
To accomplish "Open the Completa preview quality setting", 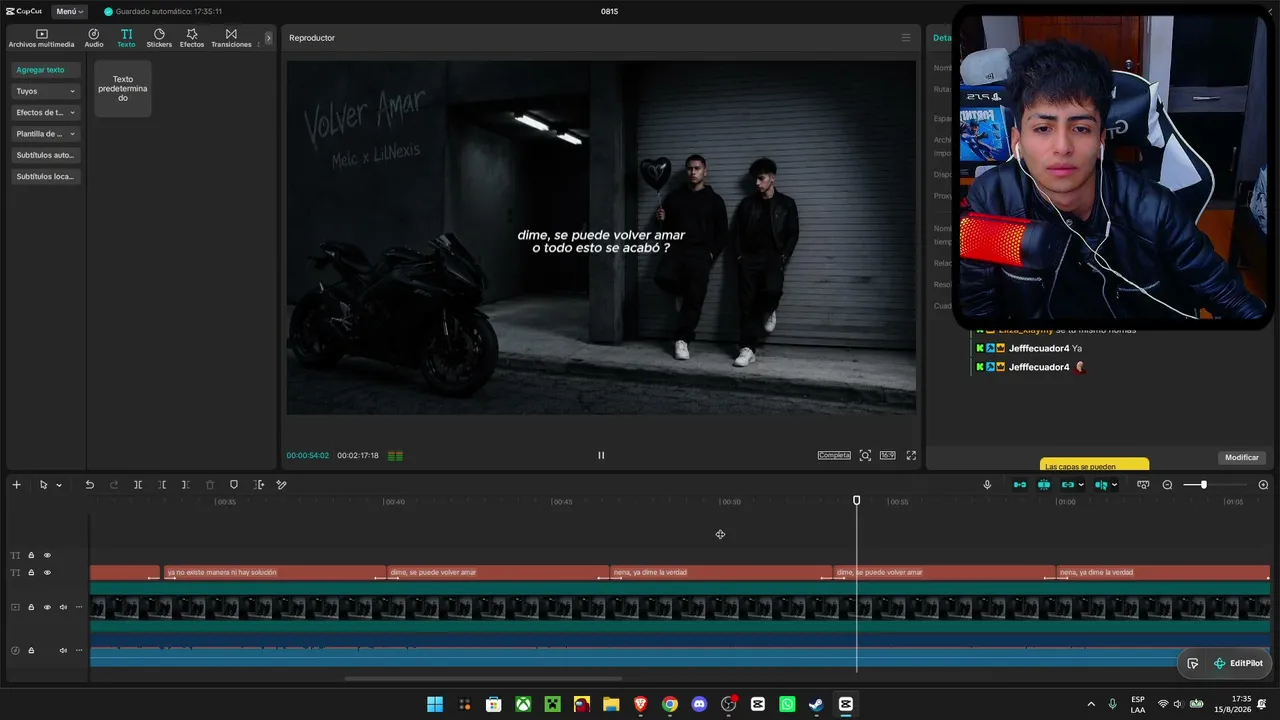I will pyautogui.click(x=834, y=455).
